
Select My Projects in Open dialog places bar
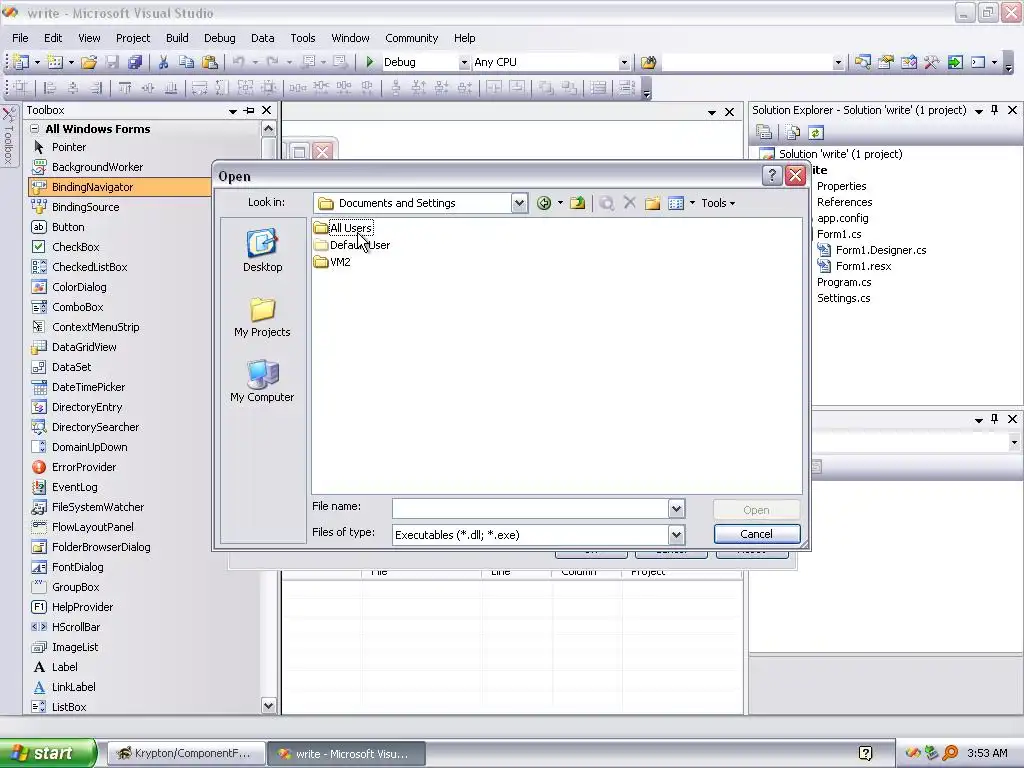point(263,317)
